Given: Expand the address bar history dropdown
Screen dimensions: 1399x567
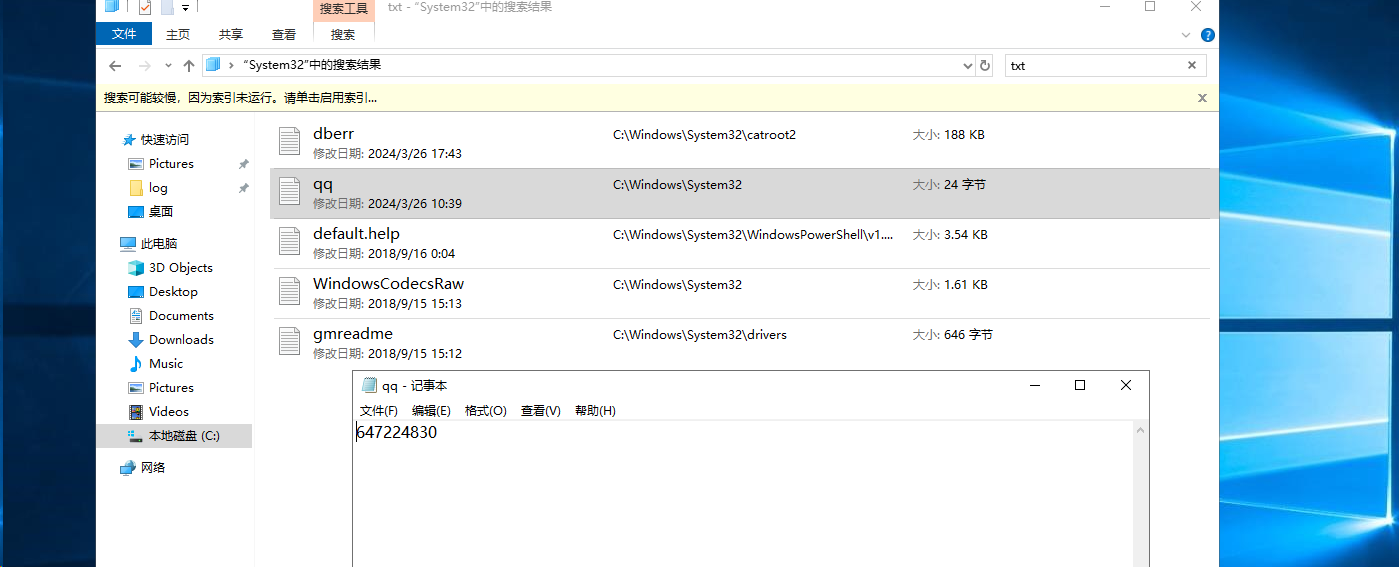Looking at the screenshot, I should (x=967, y=66).
